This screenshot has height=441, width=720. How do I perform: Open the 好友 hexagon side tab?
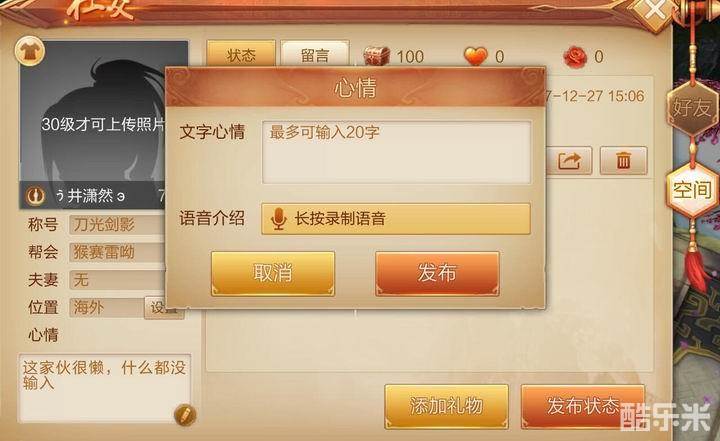point(692,108)
